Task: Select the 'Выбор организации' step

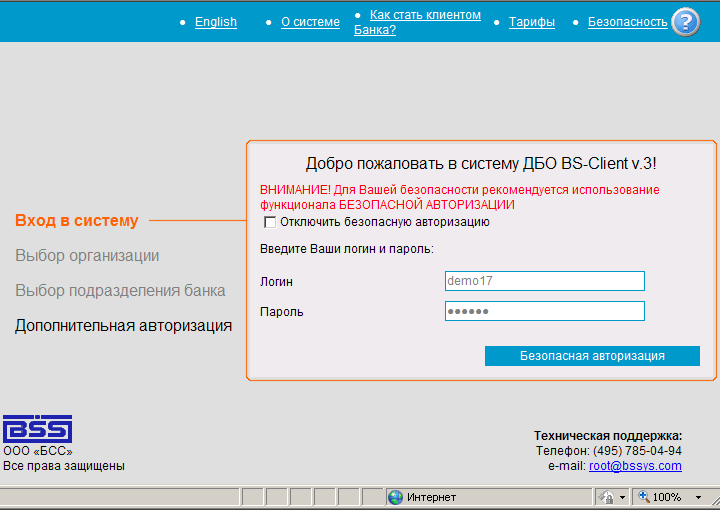Action: pos(87,256)
